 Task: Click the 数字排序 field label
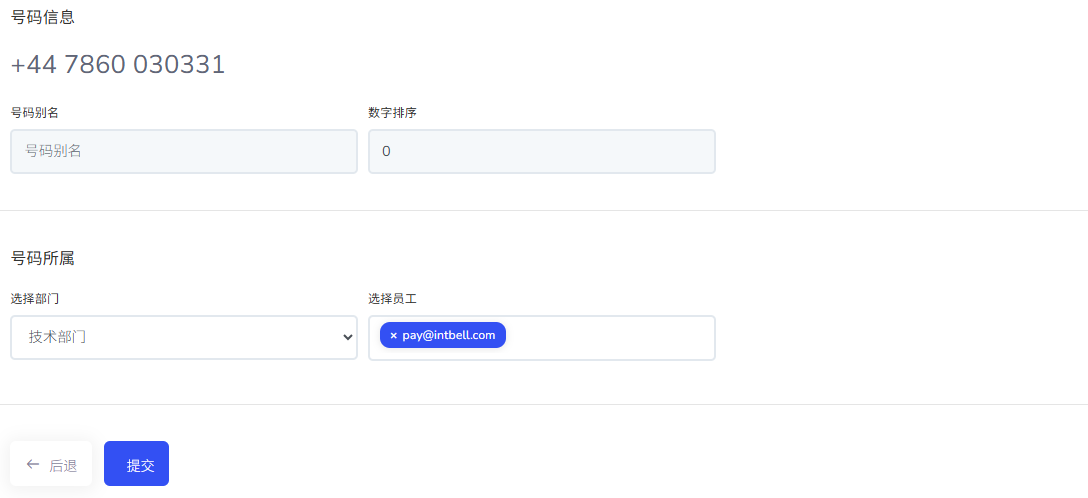[x=392, y=113]
